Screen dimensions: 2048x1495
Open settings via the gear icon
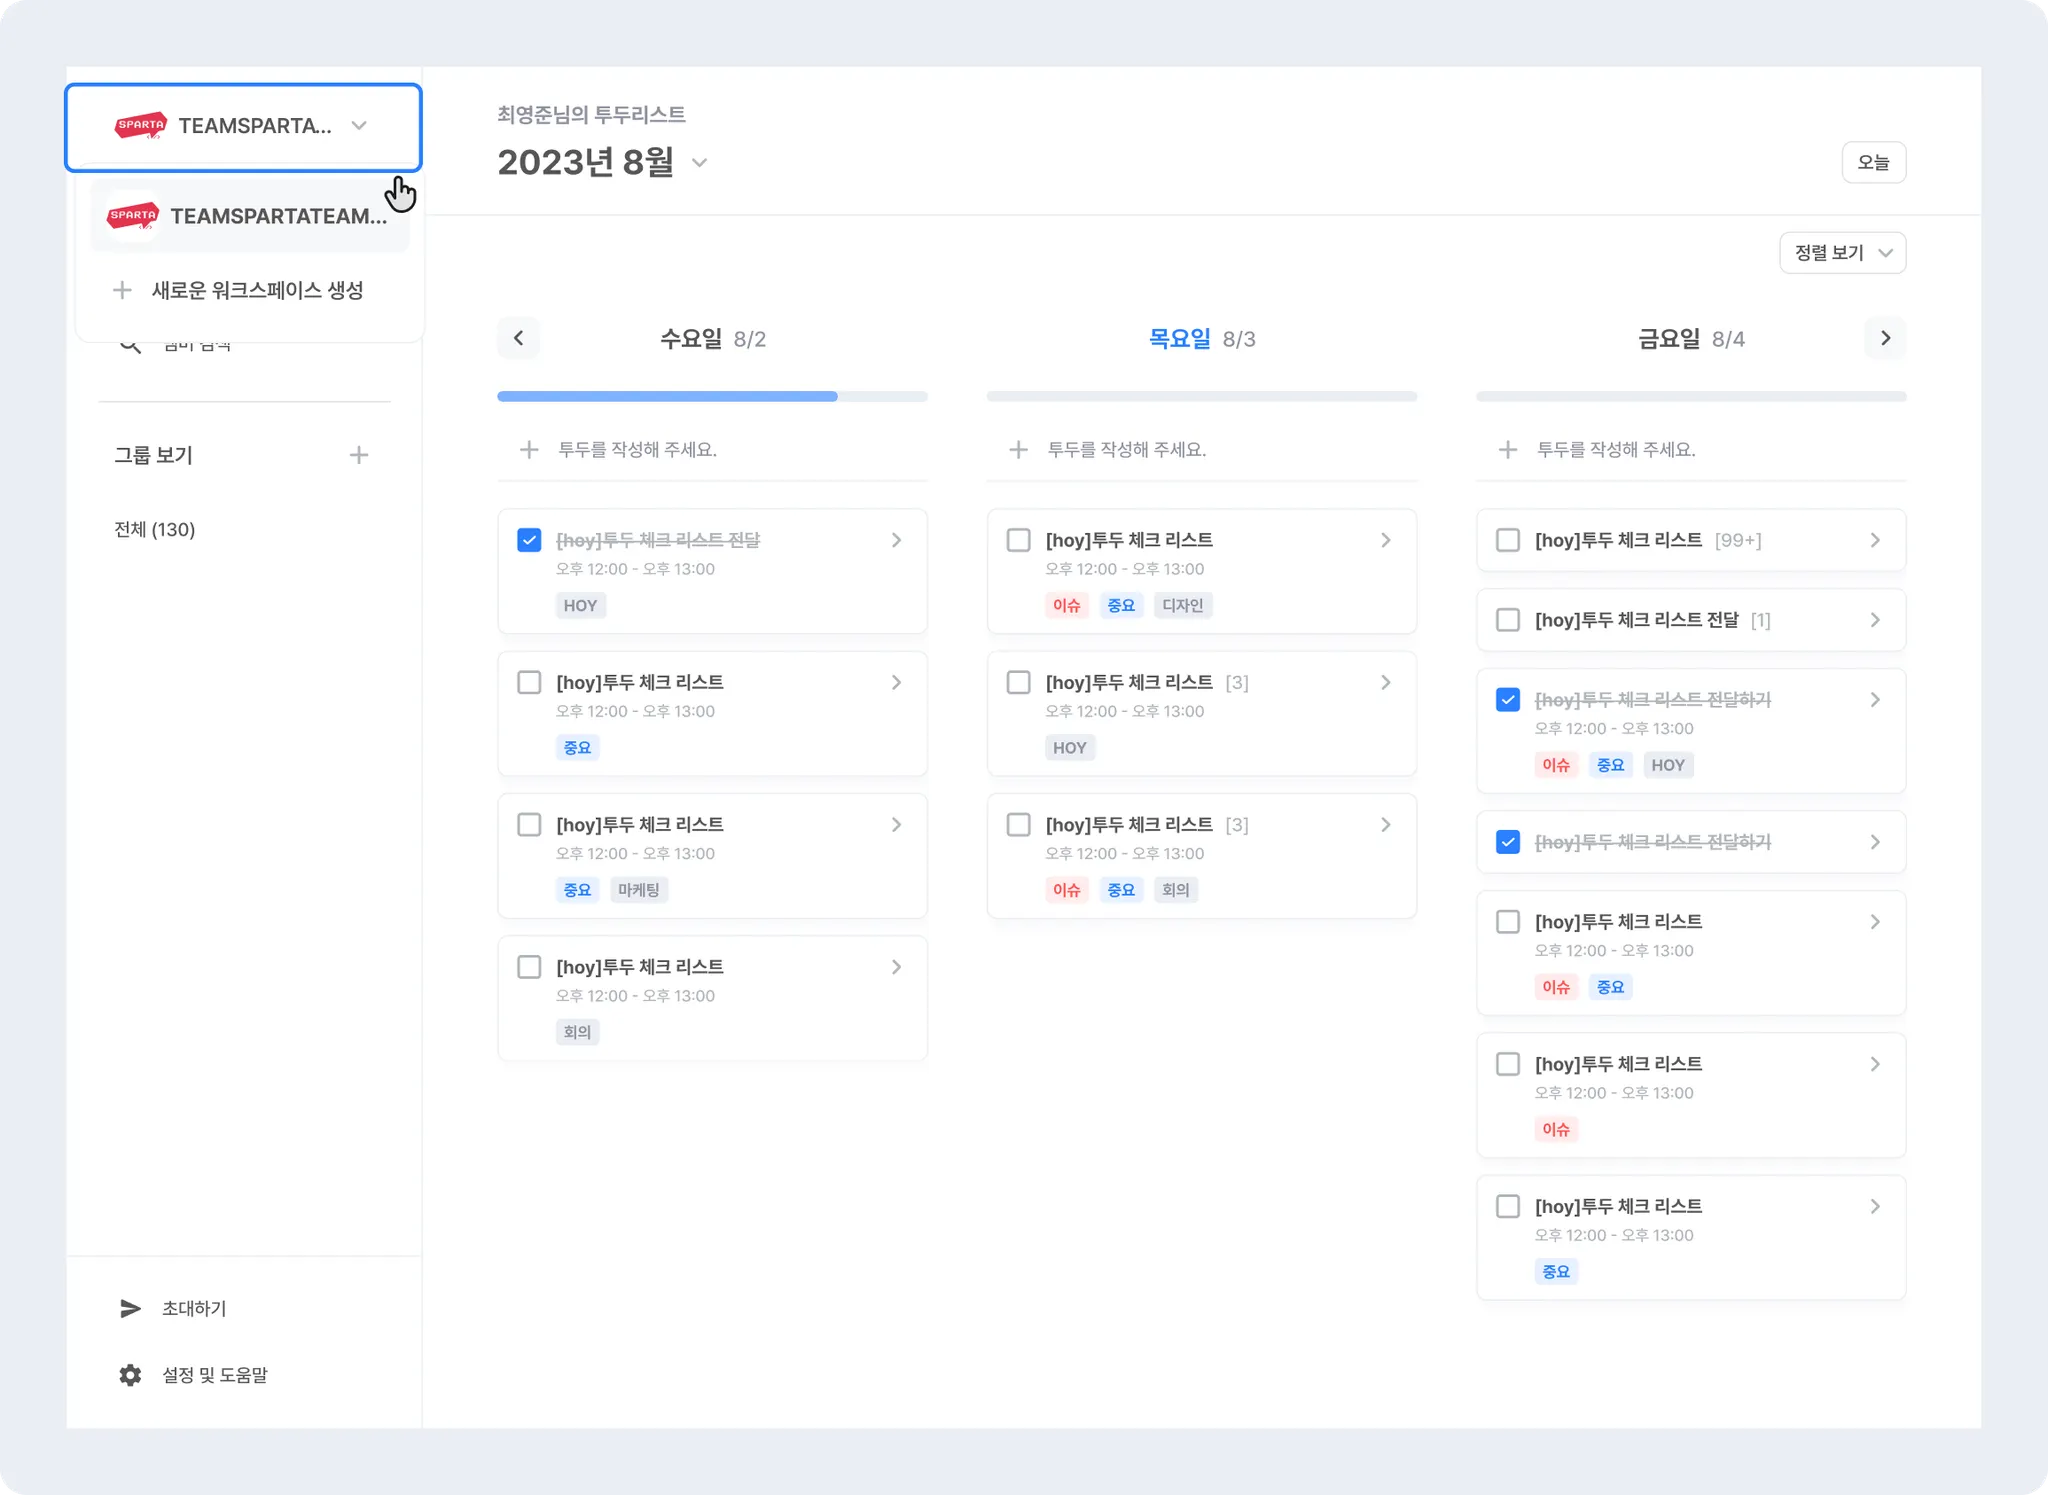(x=130, y=1375)
